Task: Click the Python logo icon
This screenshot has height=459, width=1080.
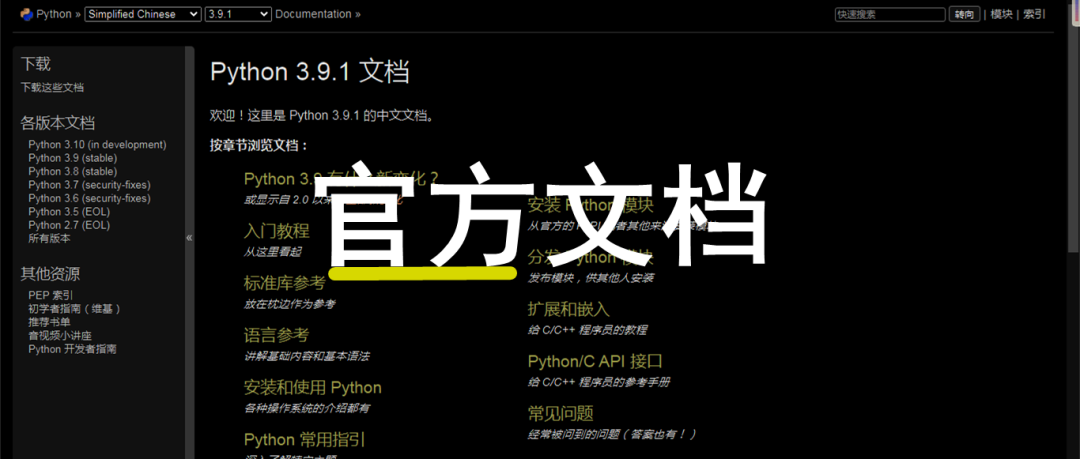Action: (27, 14)
